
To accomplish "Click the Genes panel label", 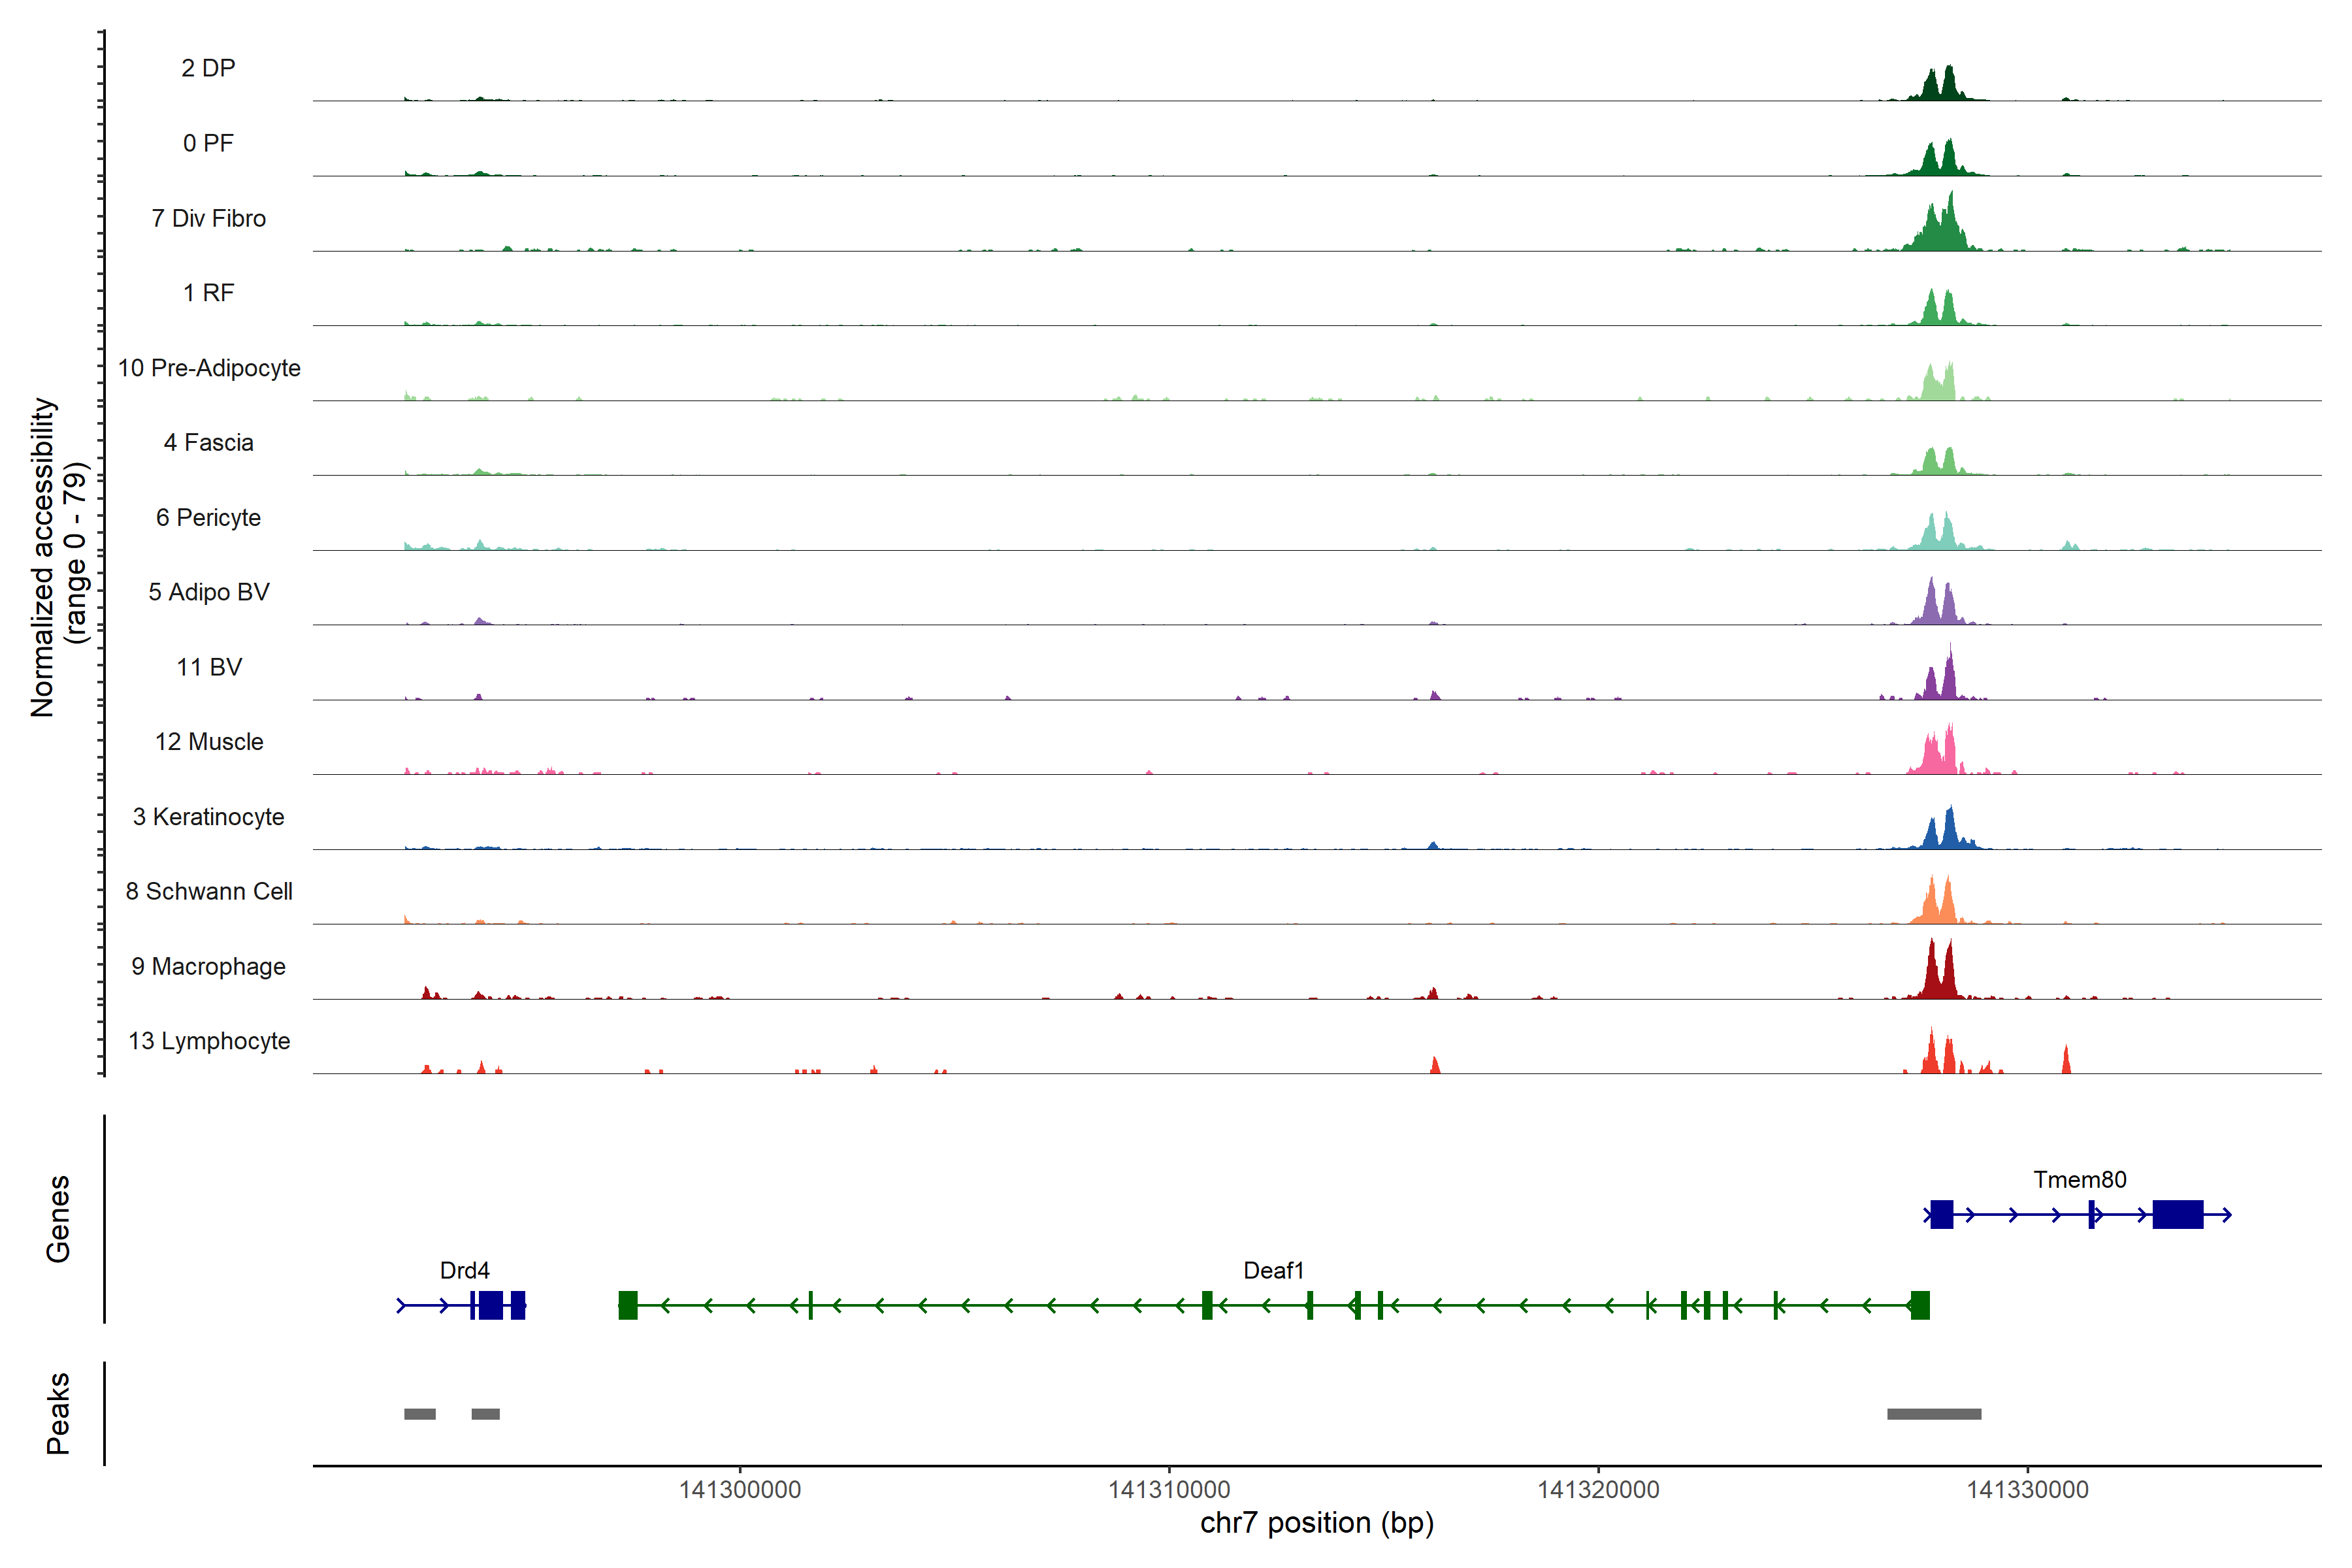I will (x=58, y=1218).
